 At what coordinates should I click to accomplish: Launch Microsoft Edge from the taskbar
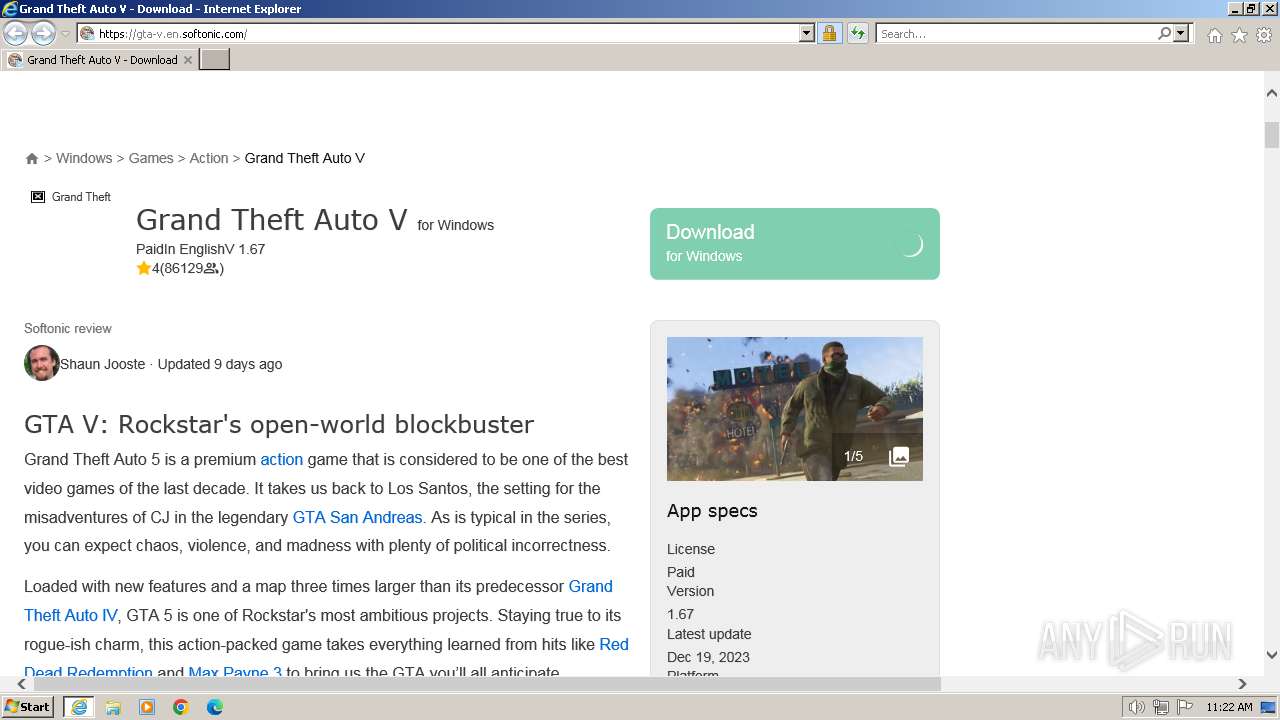(215, 707)
